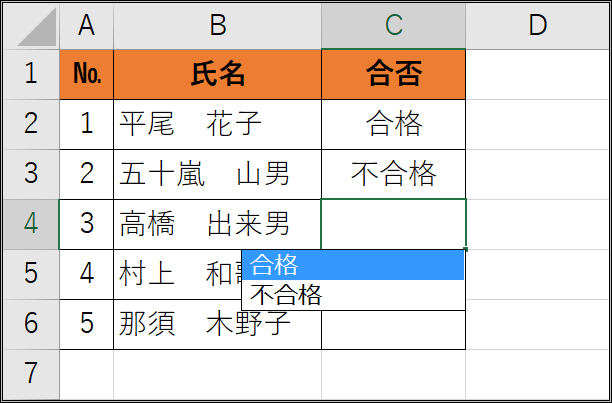Image resolution: width=612 pixels, height=403 pixels.
Task: Select cell containing 平尾 花子
Action: (217, 124)
